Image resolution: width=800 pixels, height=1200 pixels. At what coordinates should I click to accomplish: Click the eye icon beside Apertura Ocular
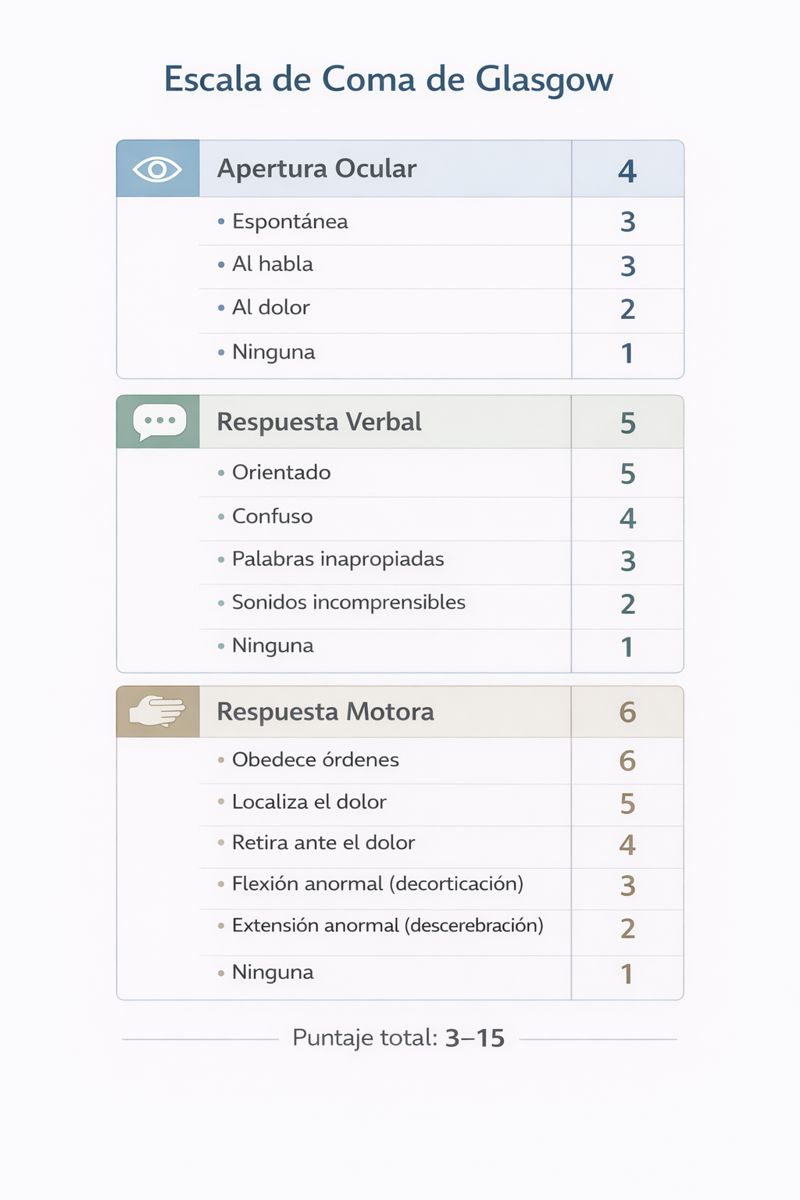(158, 169)
